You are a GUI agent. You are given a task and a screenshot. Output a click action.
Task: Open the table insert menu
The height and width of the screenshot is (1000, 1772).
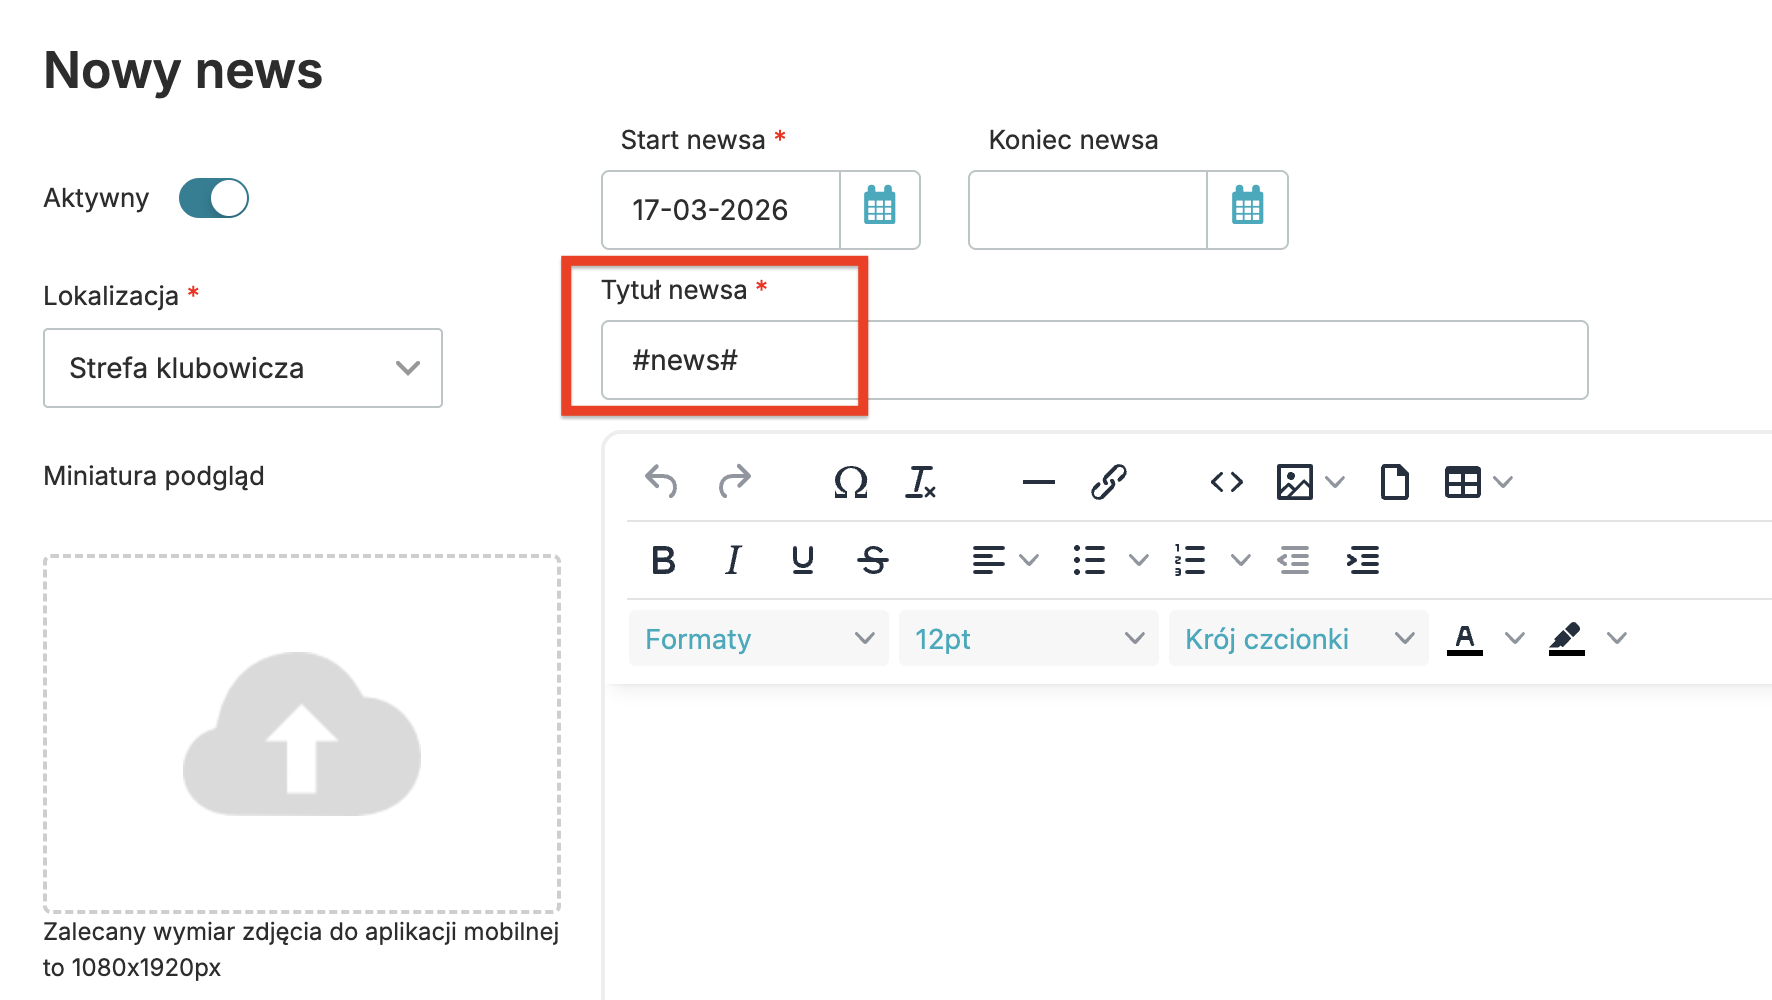pyautogui.click(x=1463, y=482)
